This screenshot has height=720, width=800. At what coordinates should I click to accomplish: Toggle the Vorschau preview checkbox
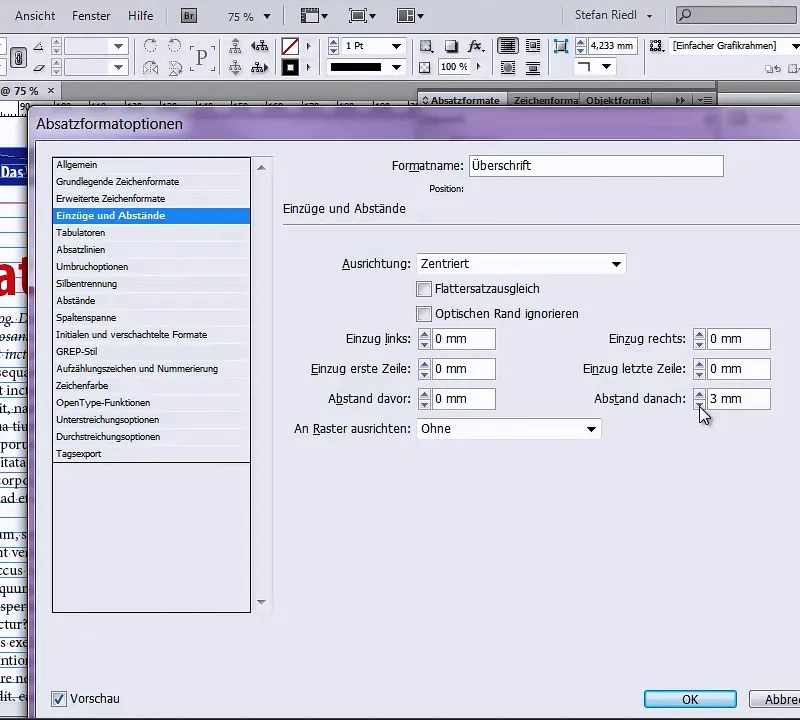point(59,699)
